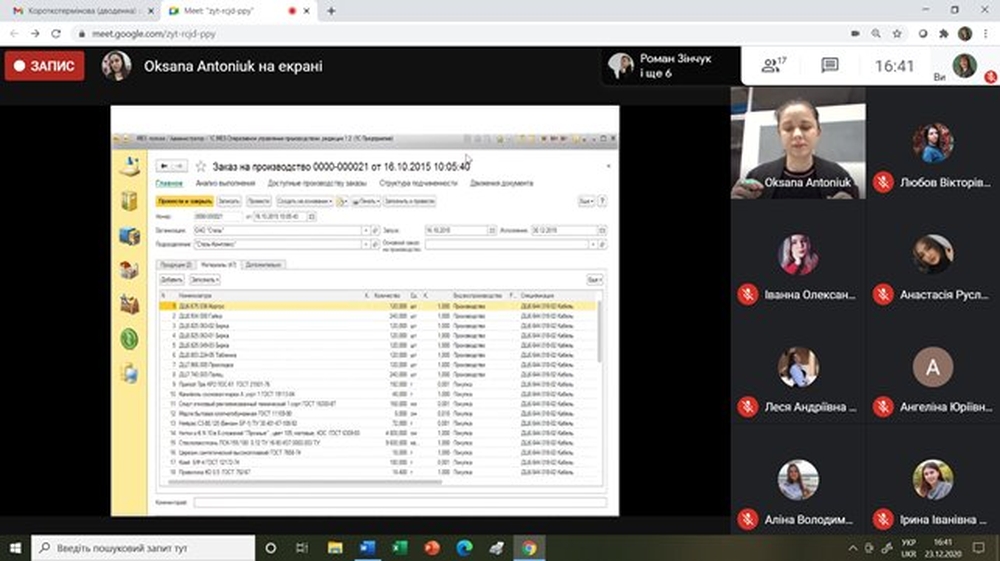Launch PowerPoint from the taskbar
The height and width of the screenshot is (561, 1000).
pyautogui.click(x=431, y=548)
